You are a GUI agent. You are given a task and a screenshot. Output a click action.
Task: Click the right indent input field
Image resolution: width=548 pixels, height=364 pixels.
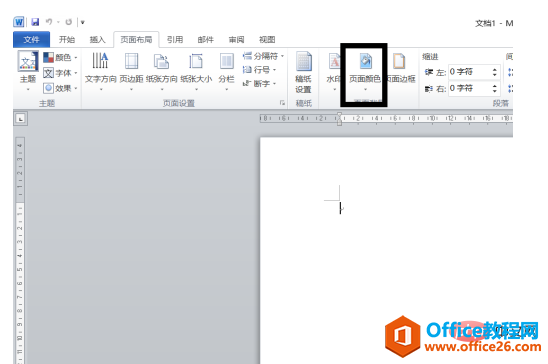(470, 88)
